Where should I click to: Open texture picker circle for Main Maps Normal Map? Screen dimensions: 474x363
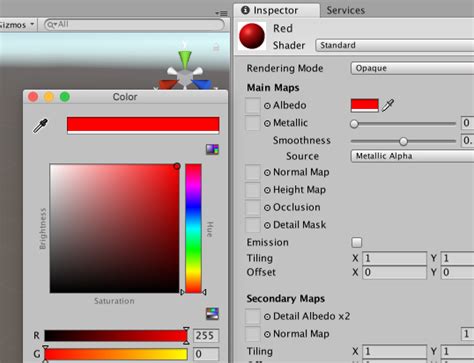[267, 173]
